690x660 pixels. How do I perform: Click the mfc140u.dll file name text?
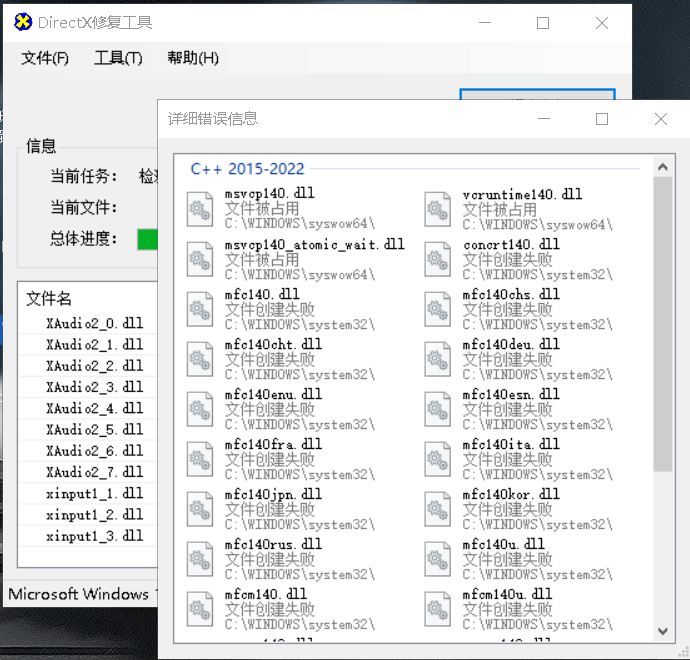(504, 544)
